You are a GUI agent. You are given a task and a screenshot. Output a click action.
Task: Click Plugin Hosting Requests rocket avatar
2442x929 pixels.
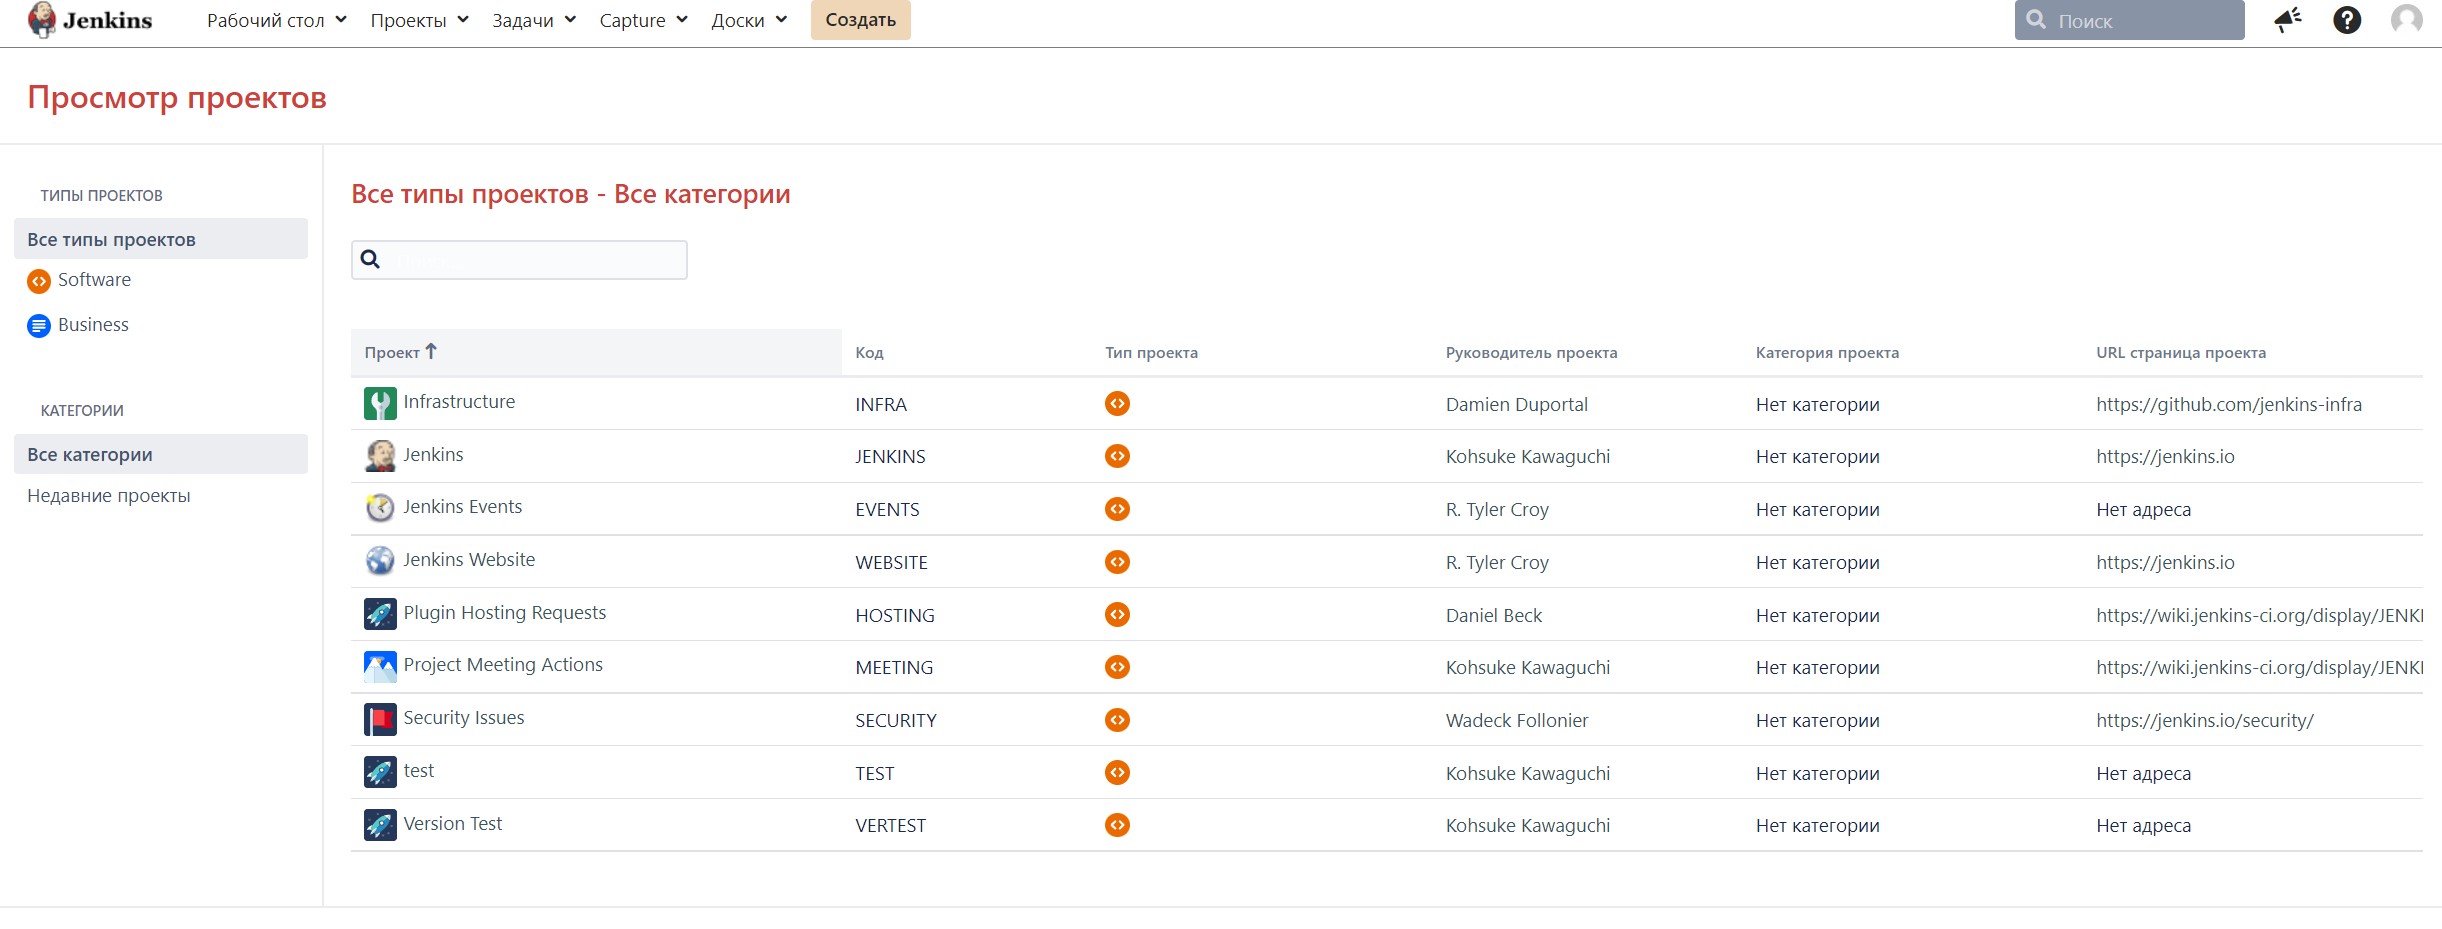[380, 614]
